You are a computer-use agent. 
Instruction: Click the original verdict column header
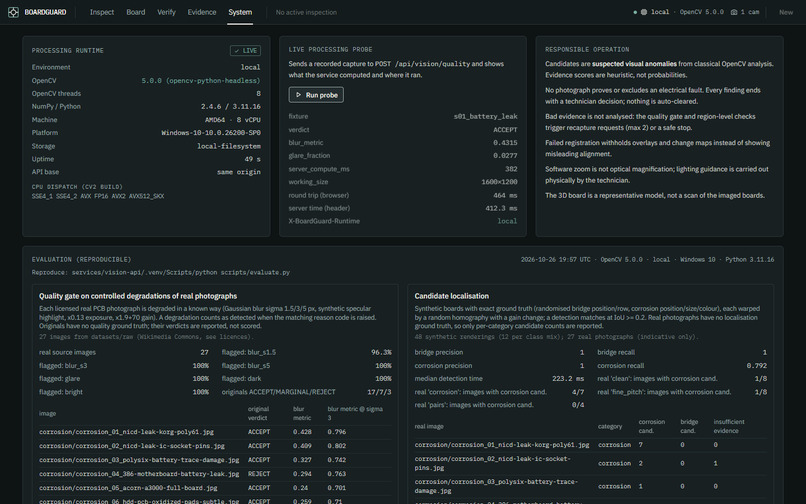pyautogui.click(x=258, y=413)
